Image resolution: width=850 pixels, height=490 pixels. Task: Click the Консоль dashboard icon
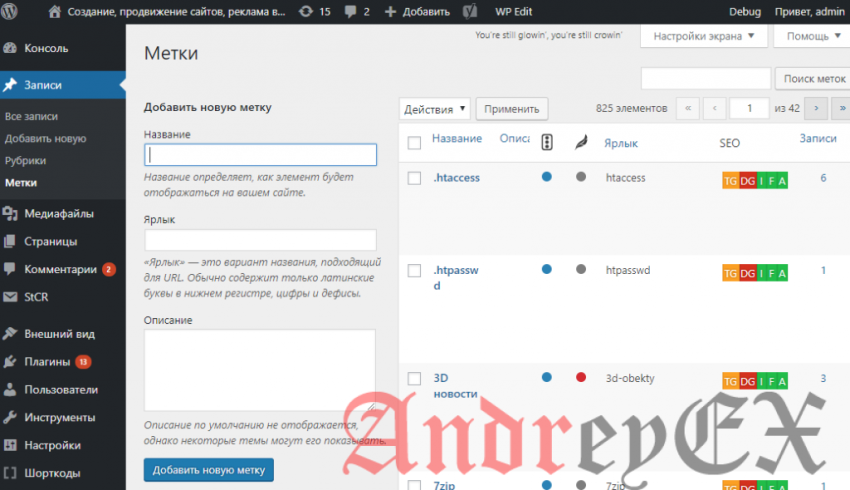10,48
